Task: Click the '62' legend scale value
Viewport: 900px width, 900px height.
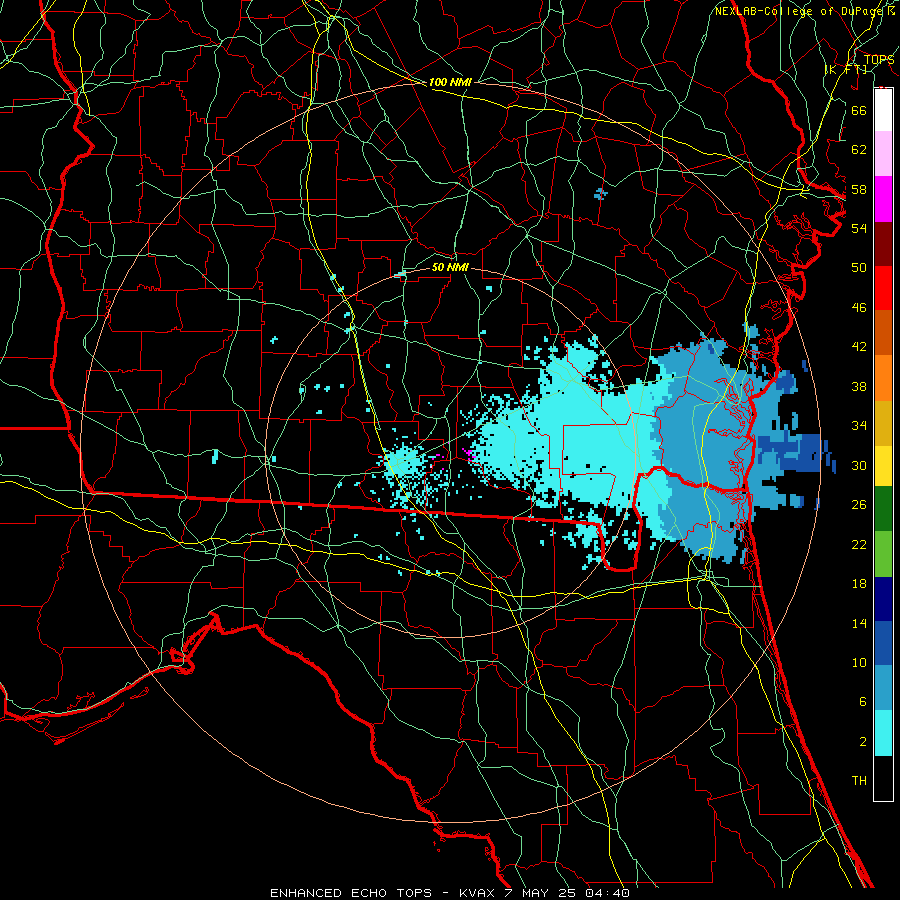Action: (859, 150)
